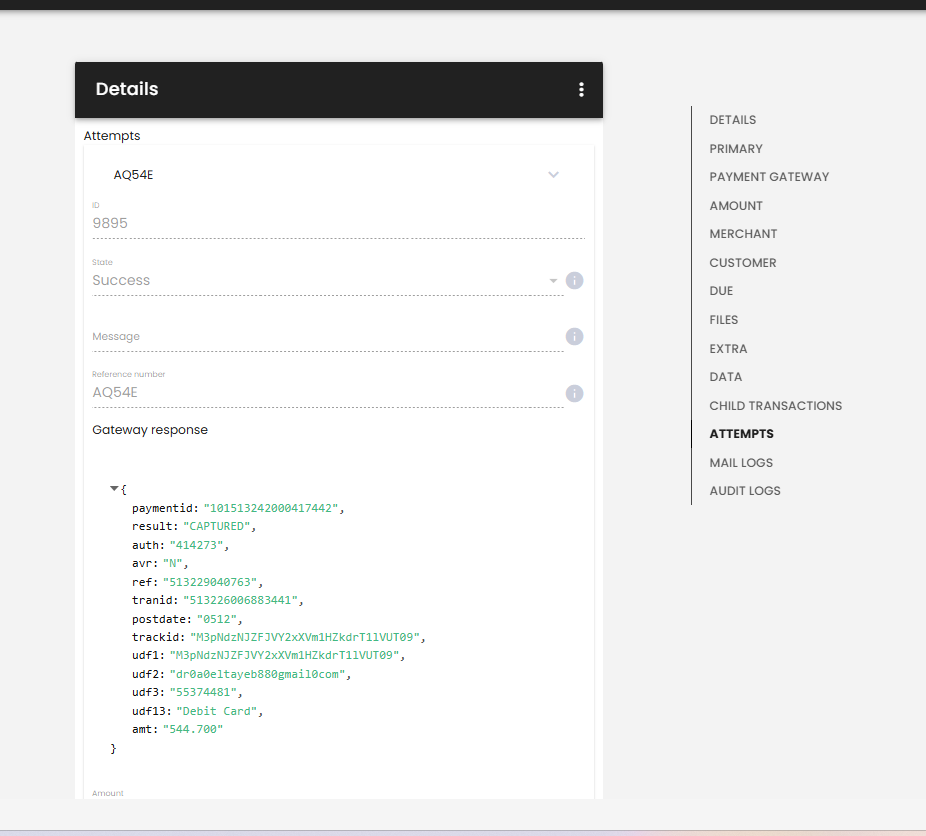The height and width of the screenshot is (836, 926).
Task: Navigate to CUSTOMER section
Action: coord(742,263)
